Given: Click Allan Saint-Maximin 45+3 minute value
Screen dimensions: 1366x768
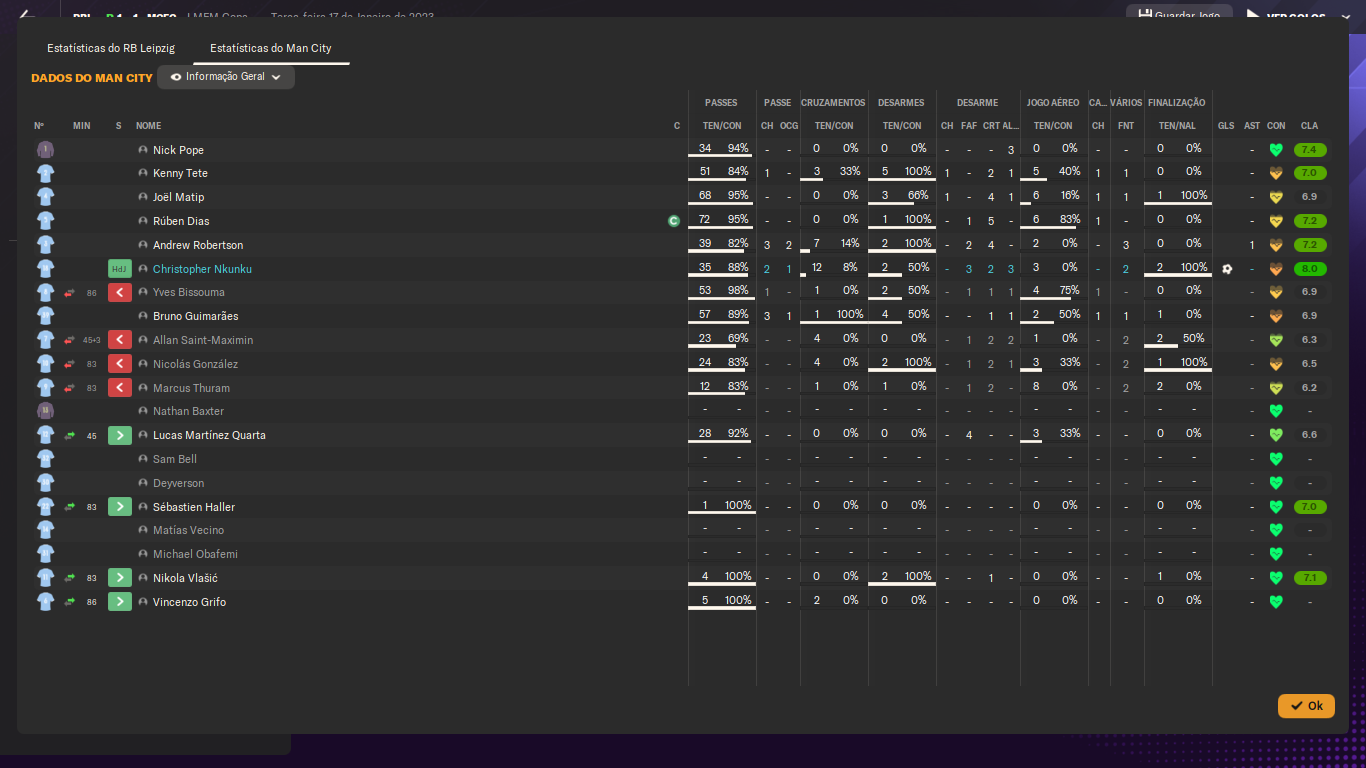Looking at the screenshot, I should click(x=91, y=340).
